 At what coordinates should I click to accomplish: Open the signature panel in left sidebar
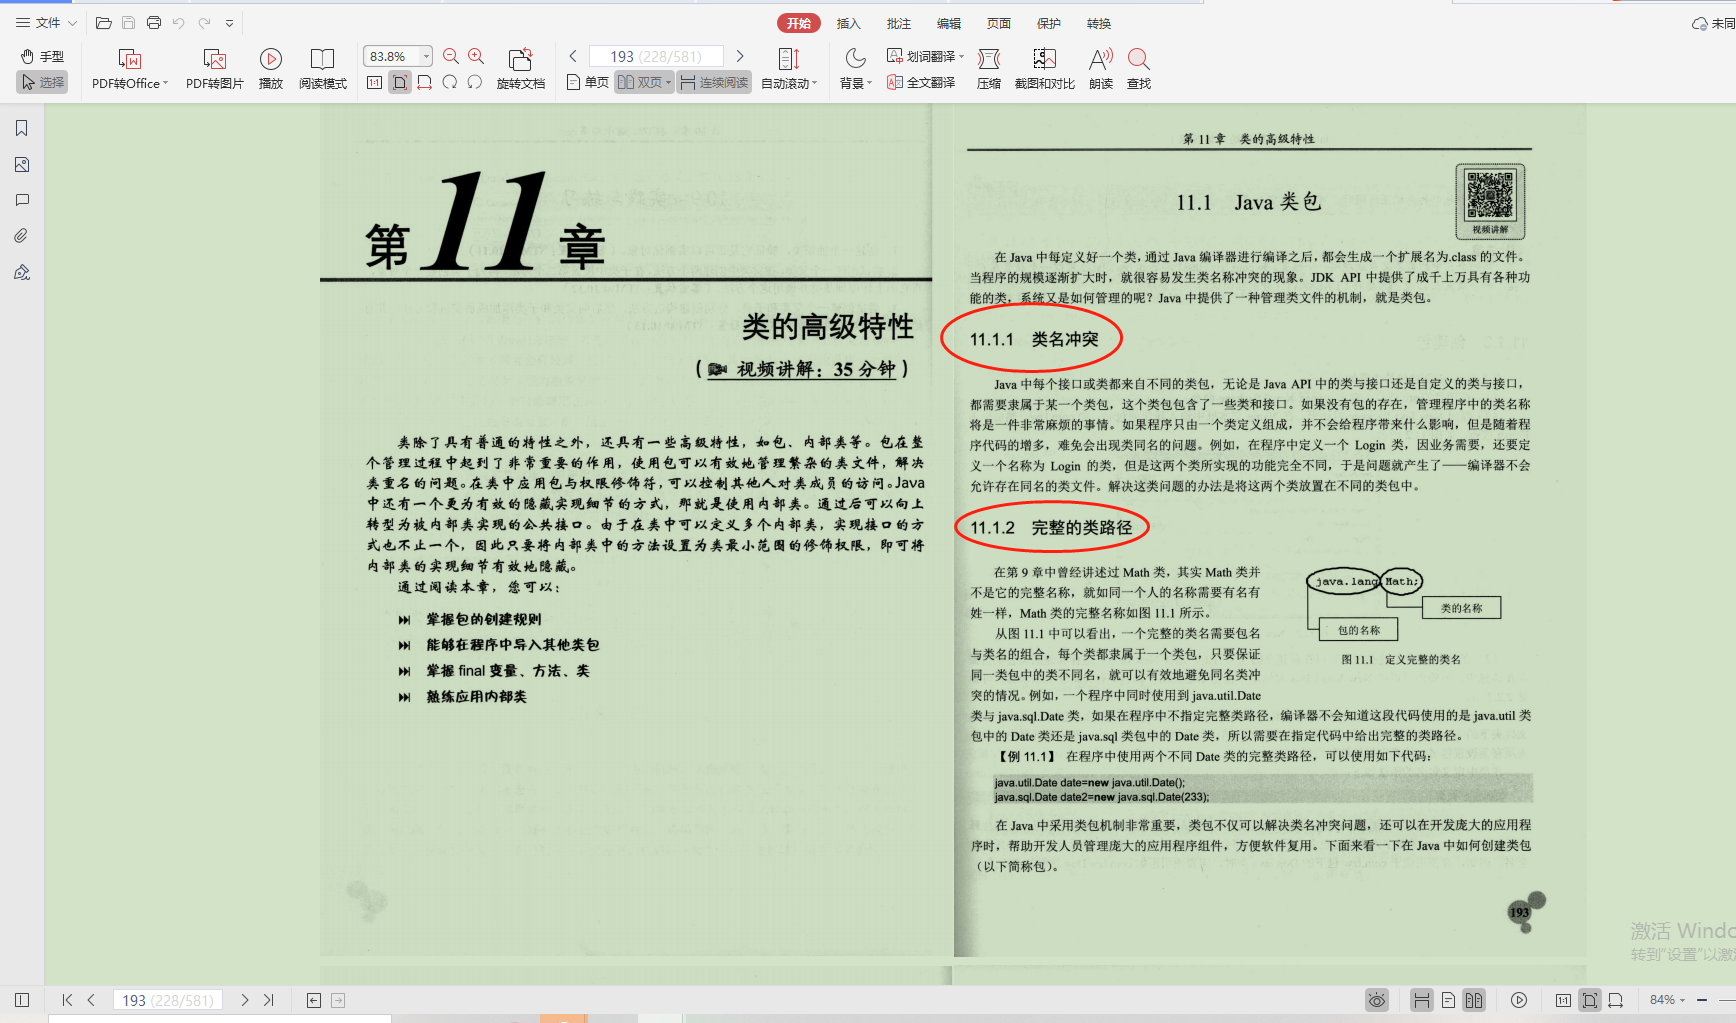[x=22, y=272]
